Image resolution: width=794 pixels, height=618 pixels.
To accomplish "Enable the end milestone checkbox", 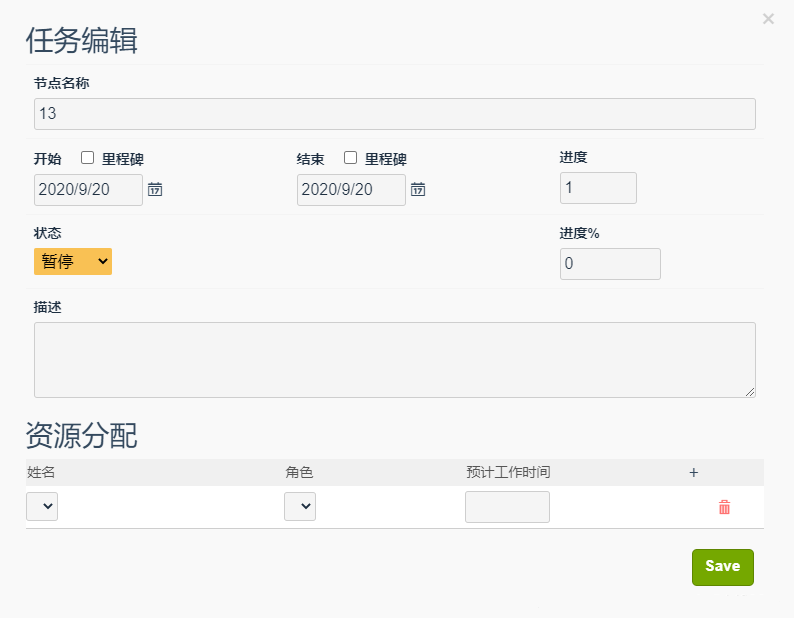I will [350, 158].
